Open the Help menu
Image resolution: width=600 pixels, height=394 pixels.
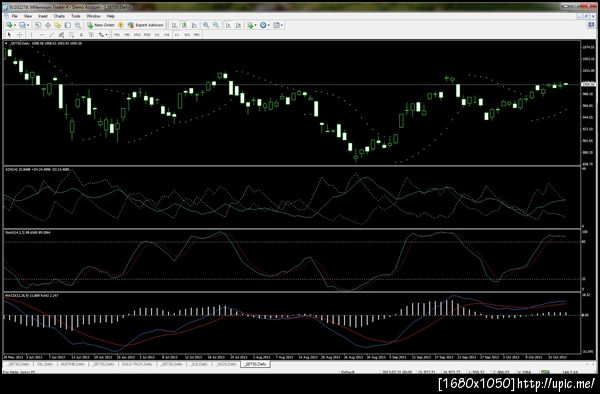[x=111, y=16]
